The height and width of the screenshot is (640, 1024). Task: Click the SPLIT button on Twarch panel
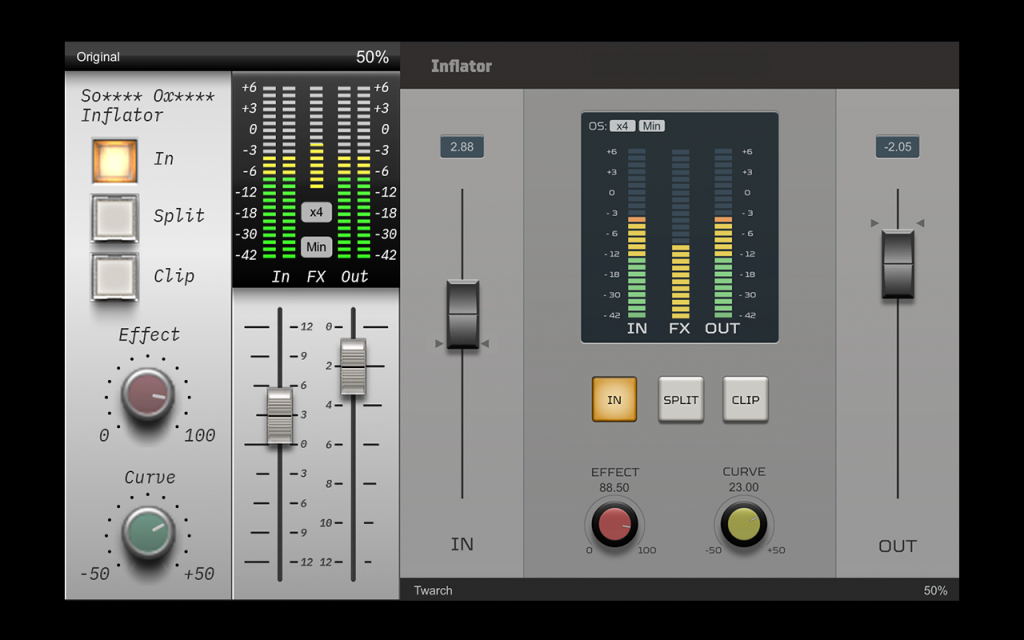click(680, 399)
